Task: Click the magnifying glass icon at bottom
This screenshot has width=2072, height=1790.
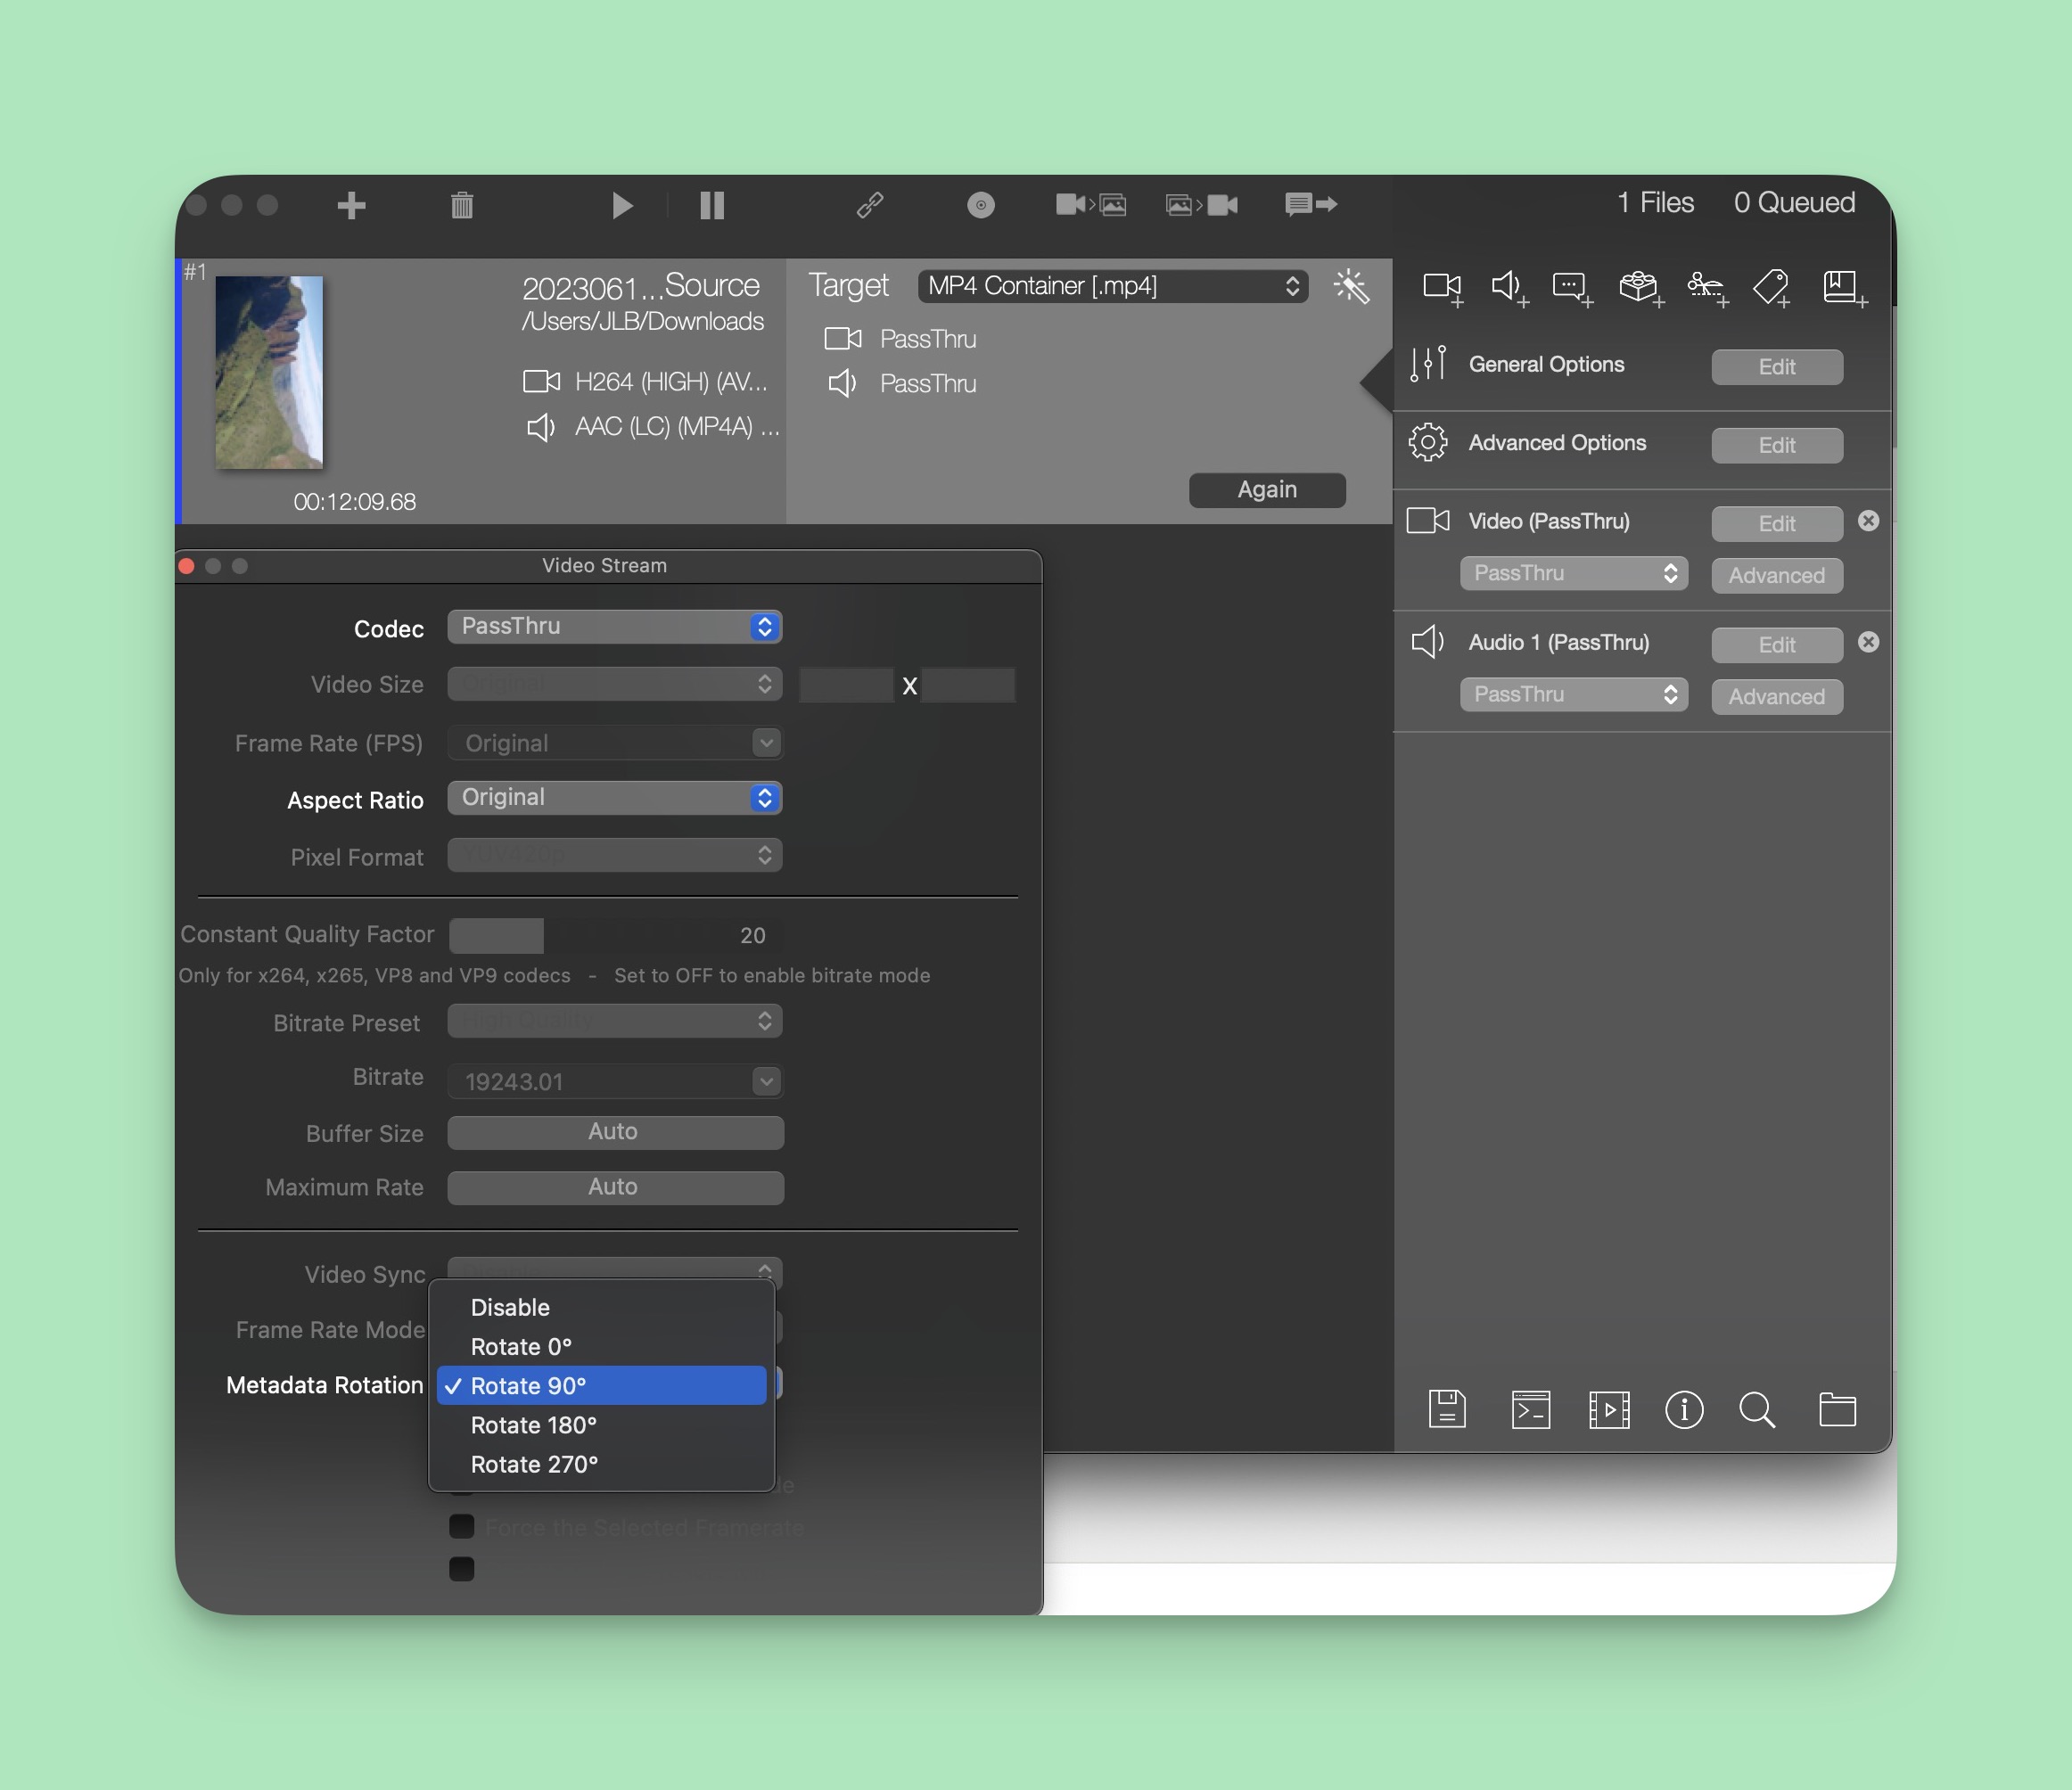Action: [1757, 1410]
